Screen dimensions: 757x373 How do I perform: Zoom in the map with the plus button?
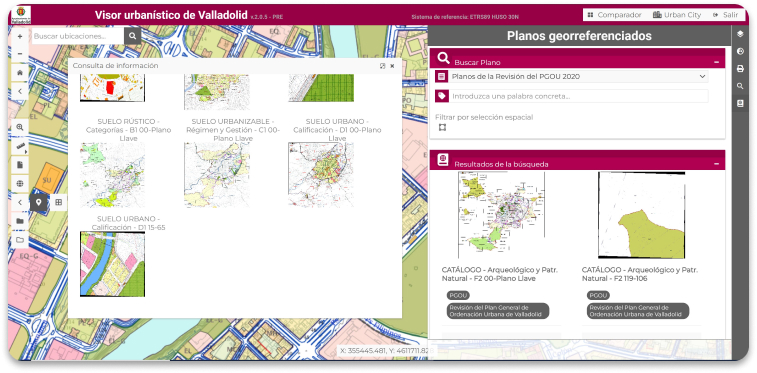[20, 36]
